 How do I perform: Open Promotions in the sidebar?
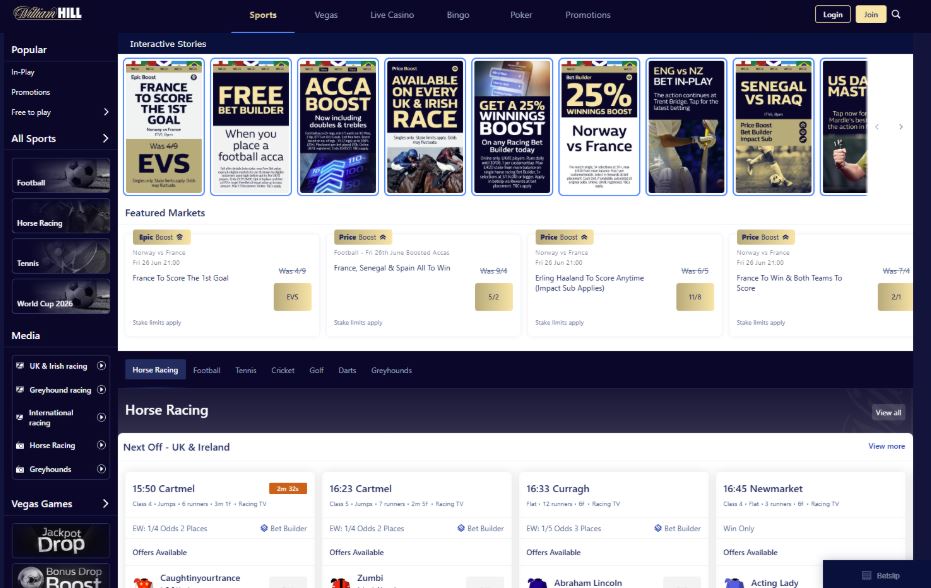(x=30, y=92)
